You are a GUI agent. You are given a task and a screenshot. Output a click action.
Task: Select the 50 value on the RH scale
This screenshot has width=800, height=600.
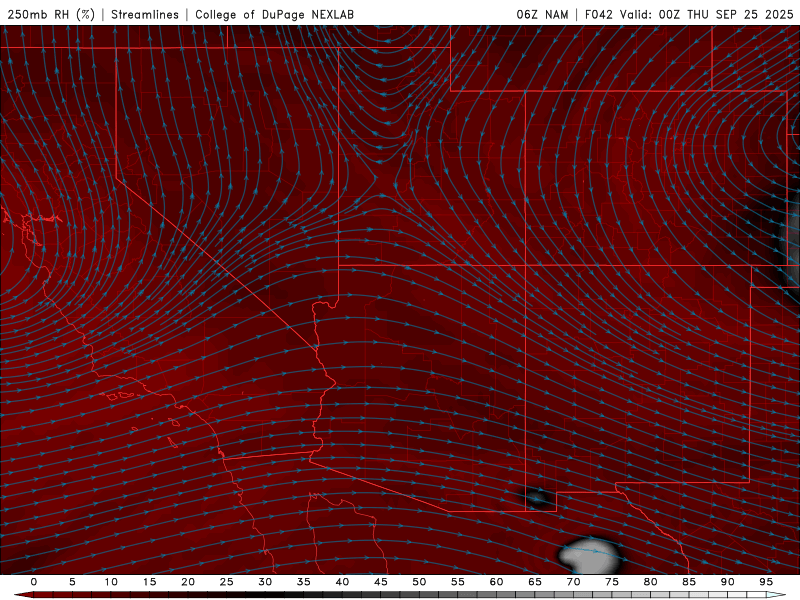tap(419, 582)
